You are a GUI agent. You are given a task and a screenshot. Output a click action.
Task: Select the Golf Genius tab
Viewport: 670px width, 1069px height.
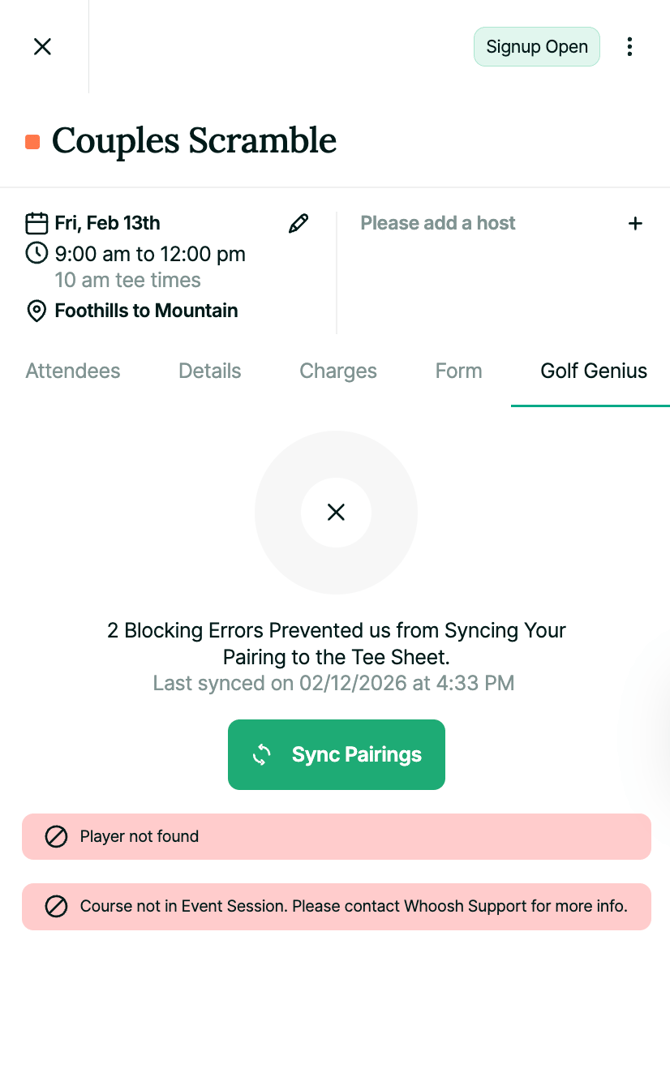pyautogui.click(x=593, y=371)
